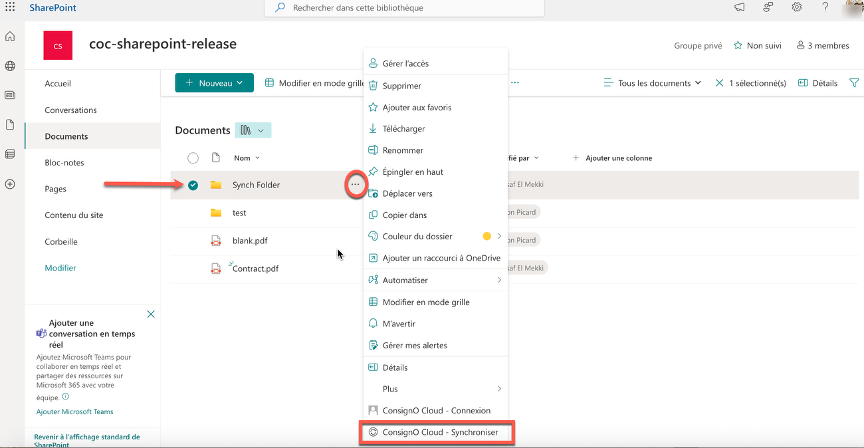864x448 pixels.
Task: Toggle the select-all circle in header row
Action: pyautogui.click(x=193, y=158)
